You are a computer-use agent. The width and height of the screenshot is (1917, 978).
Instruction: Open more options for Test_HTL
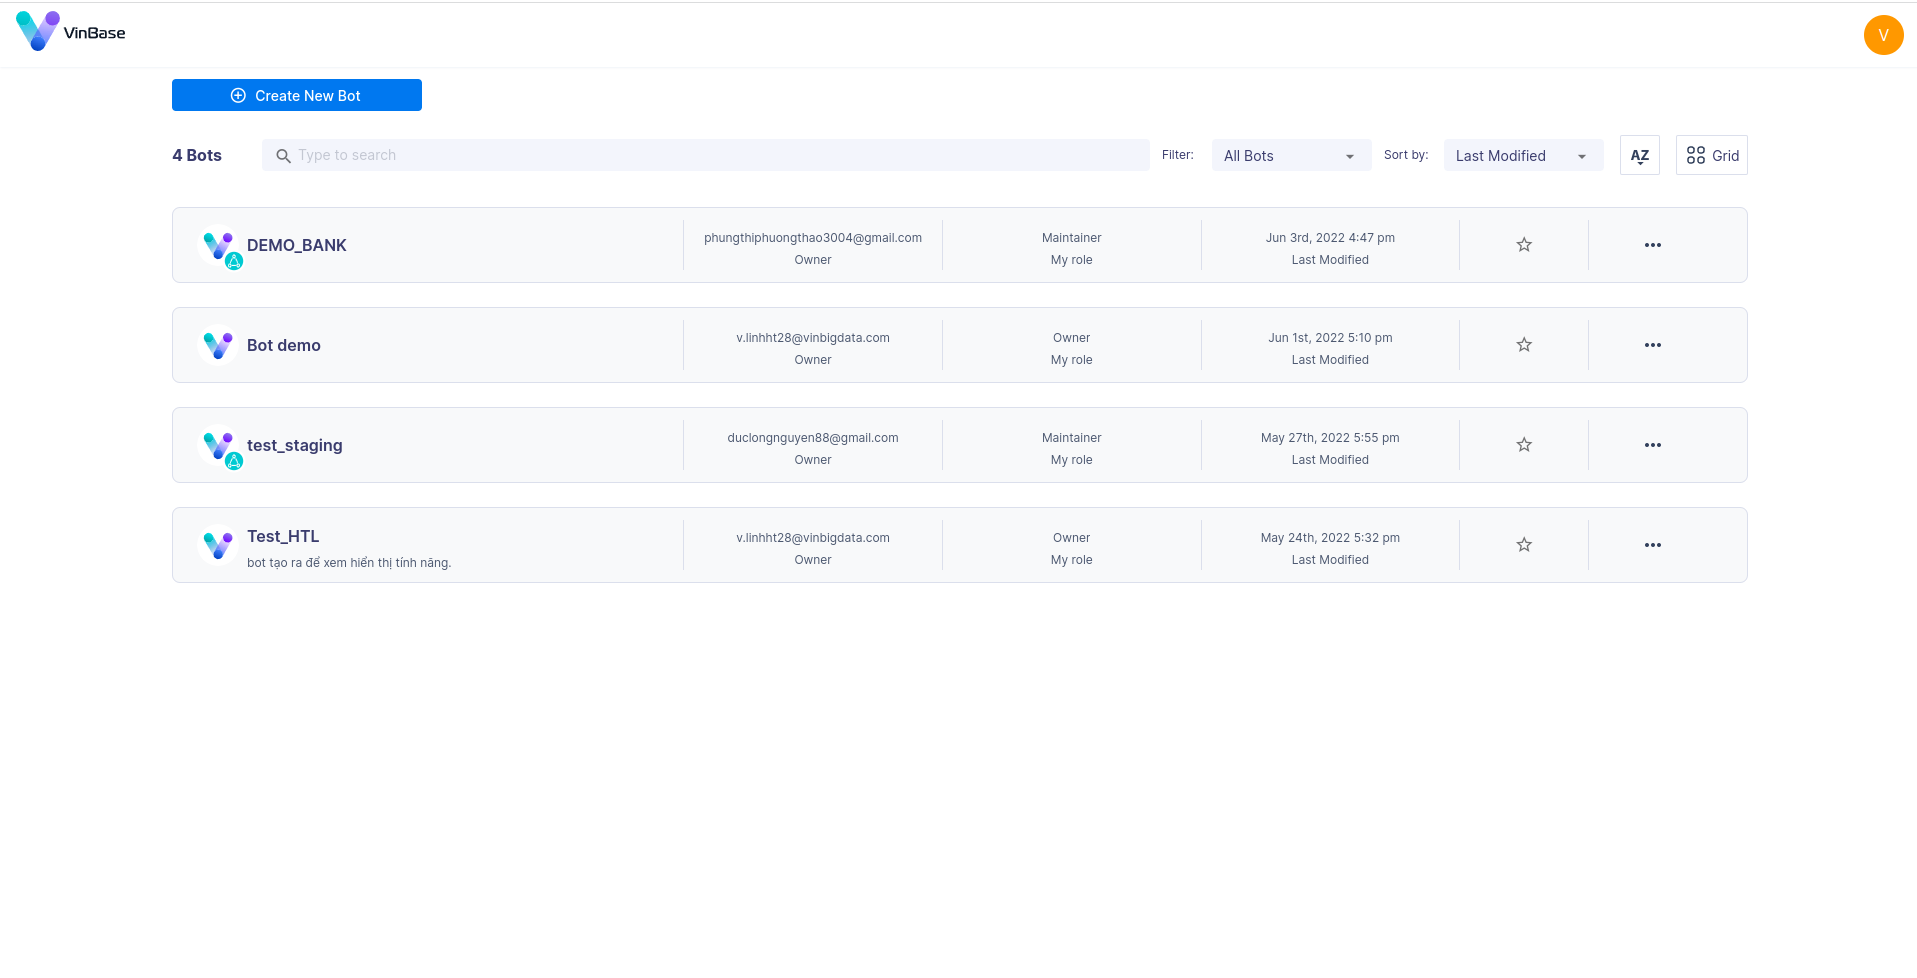(1653, 545)
